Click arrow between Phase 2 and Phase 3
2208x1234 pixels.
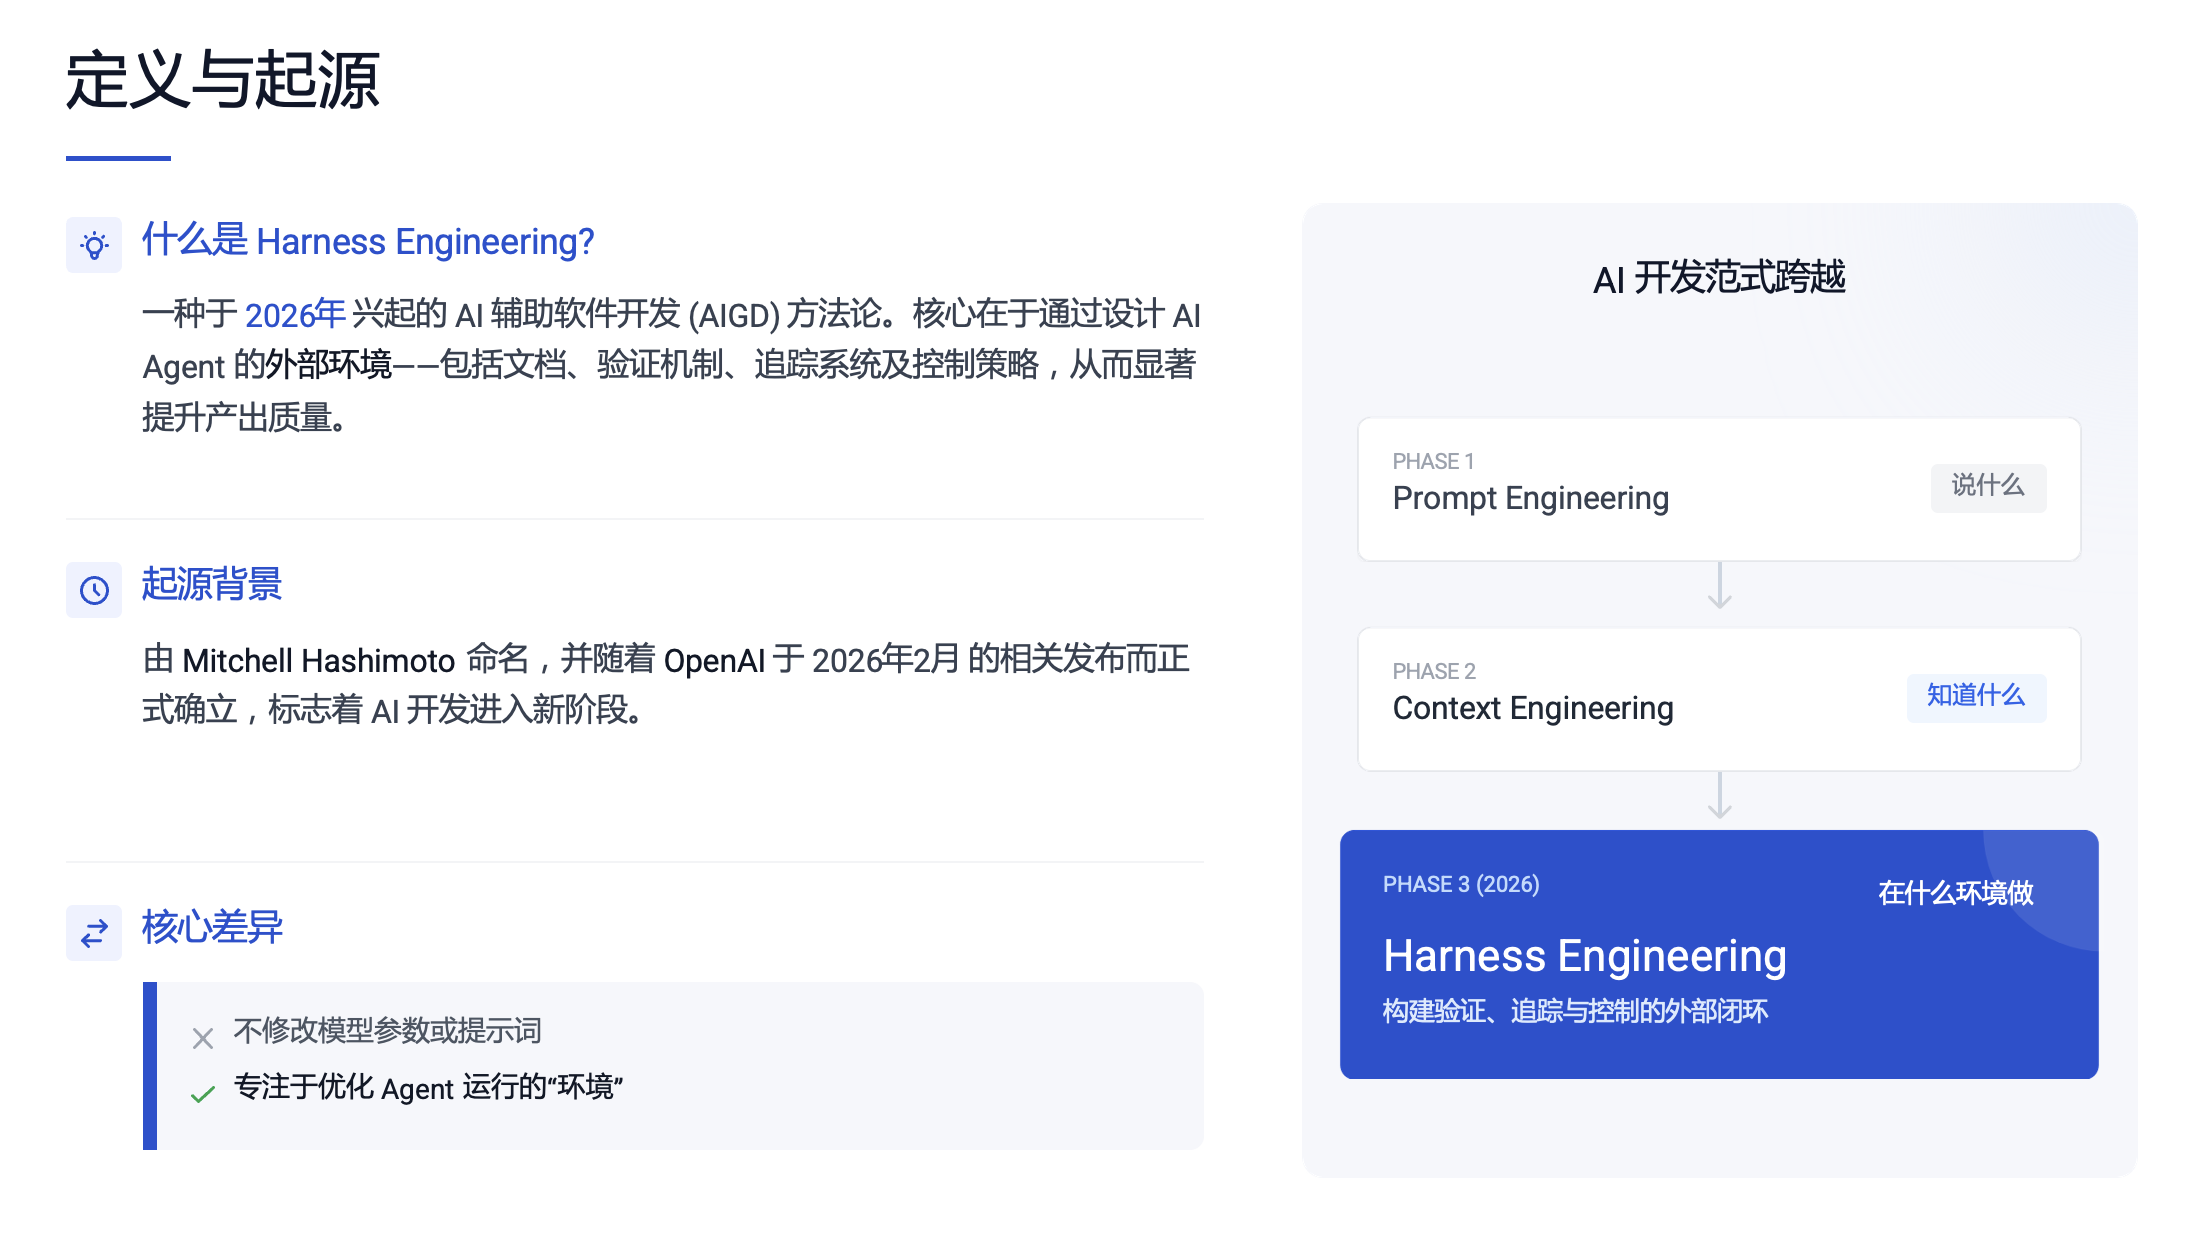click(1719, 796)
